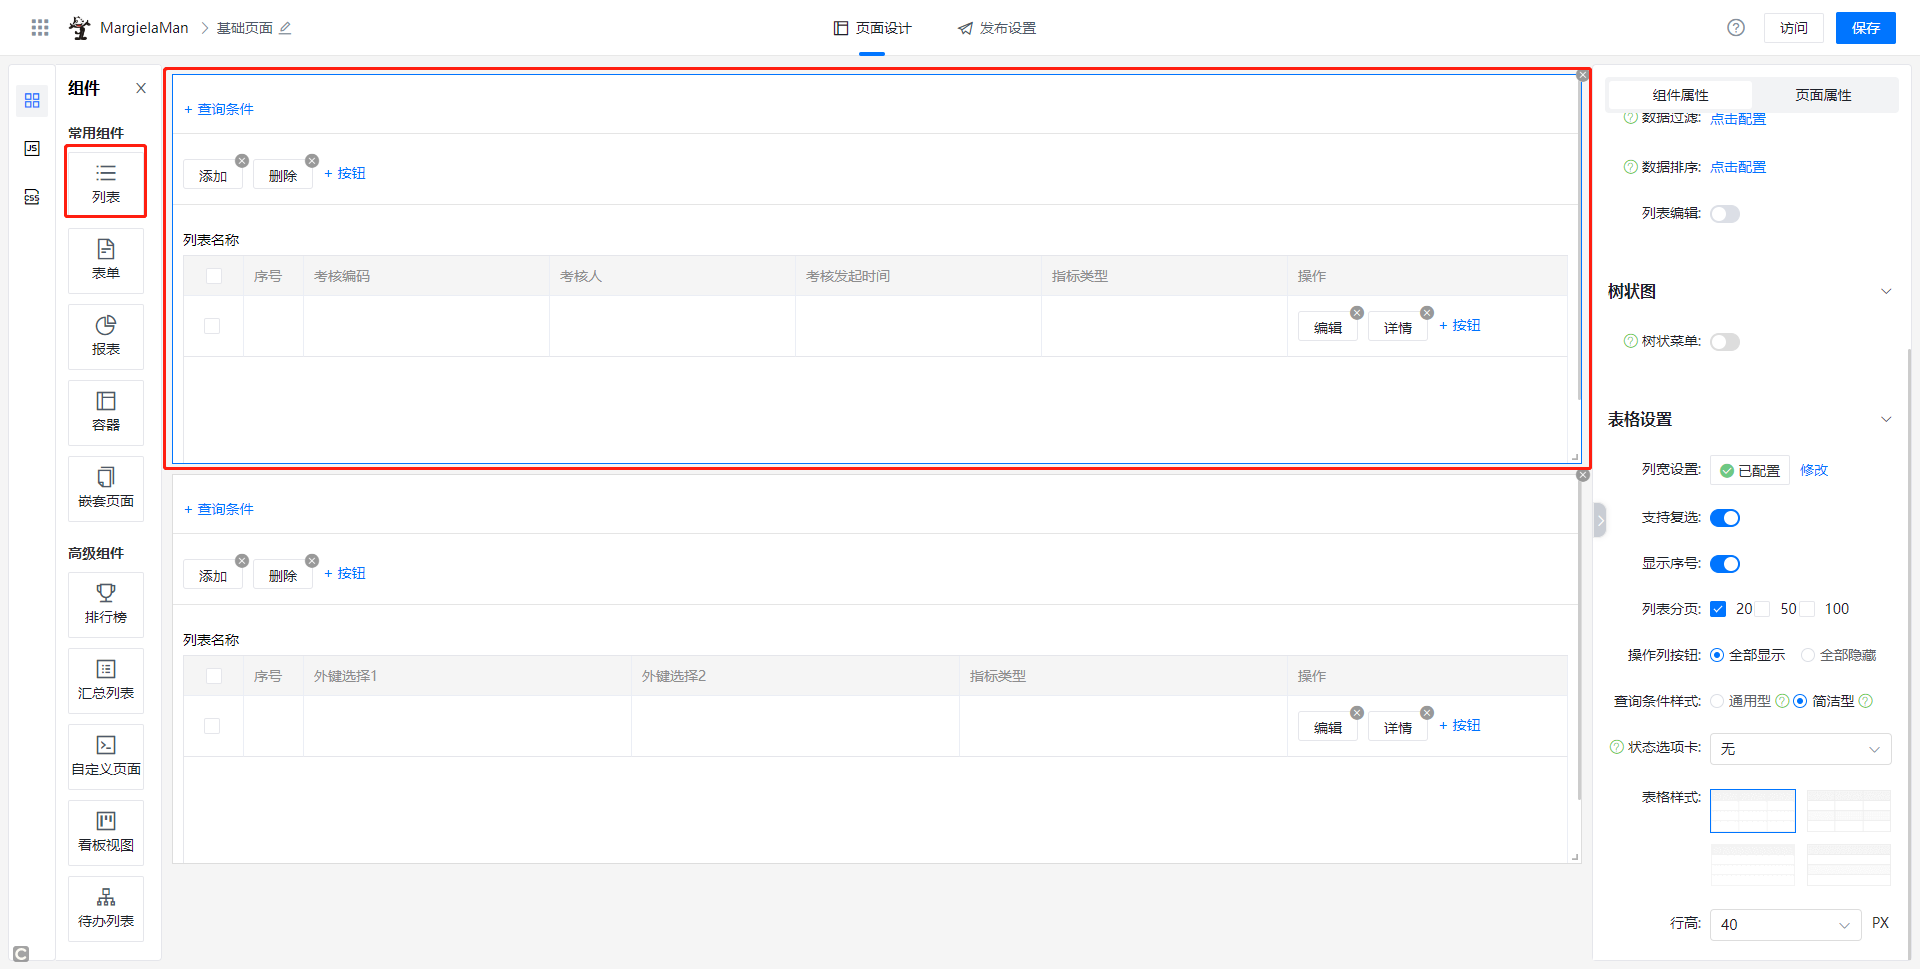The image size is (1920, 969).
Task: Choose the first 表格样式 thumbnail
Action: [x=1752, y=811]
